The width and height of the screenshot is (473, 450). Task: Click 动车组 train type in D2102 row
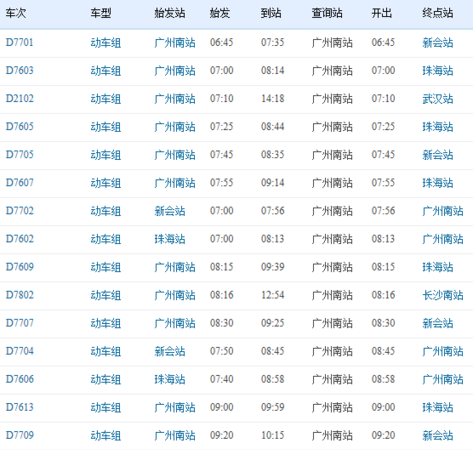(x=106, y=99)
